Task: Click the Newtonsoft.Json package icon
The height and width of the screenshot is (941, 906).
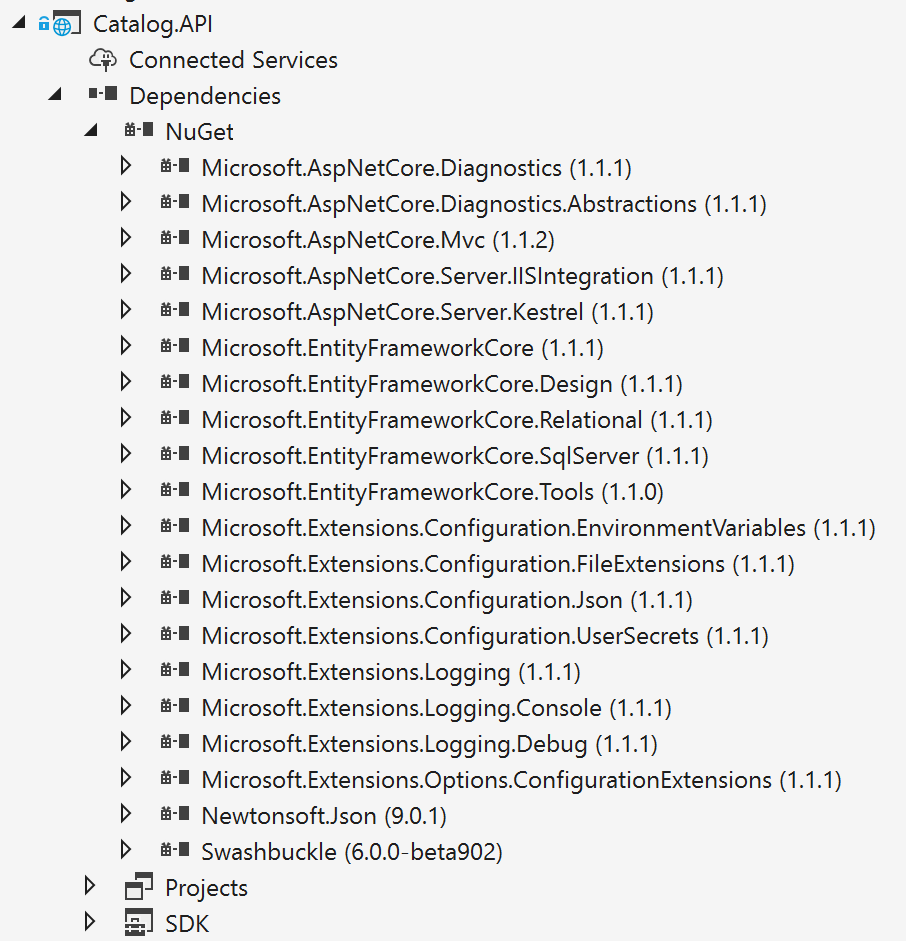Action: click(174, 816)
